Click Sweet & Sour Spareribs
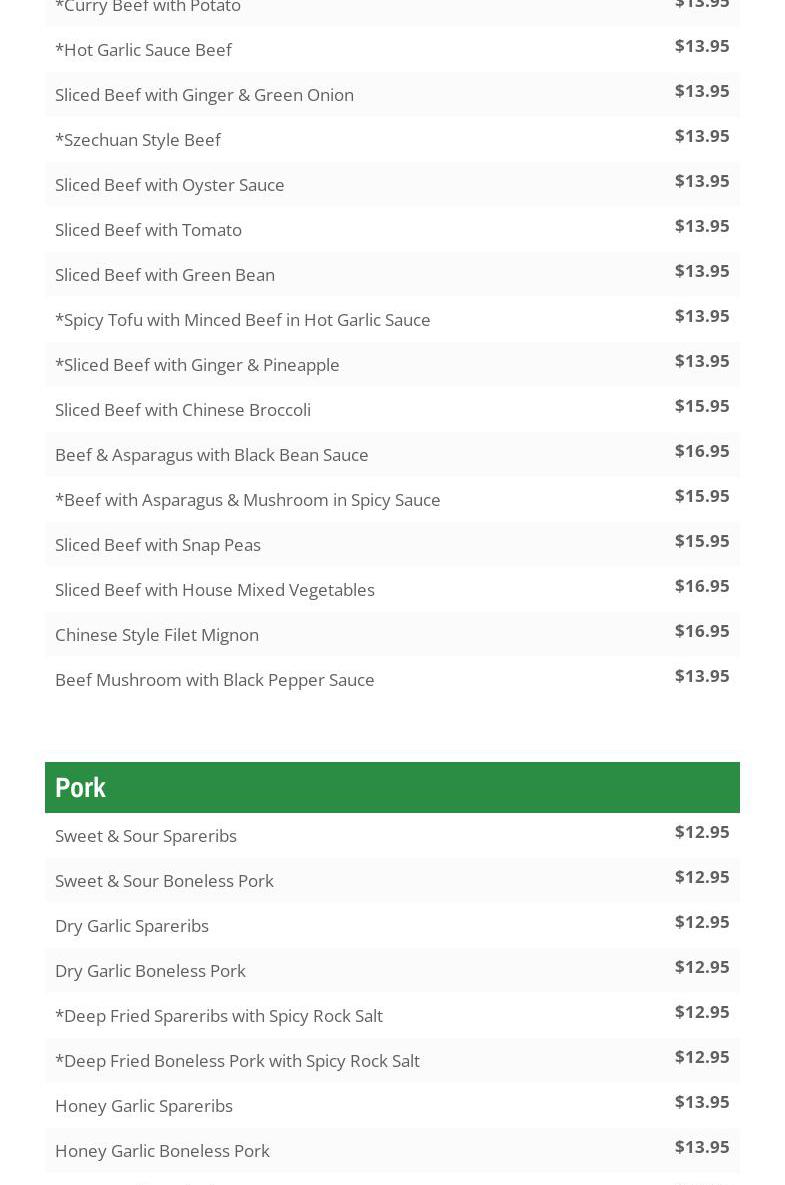The image size is (785, 1185). (146, 836)
